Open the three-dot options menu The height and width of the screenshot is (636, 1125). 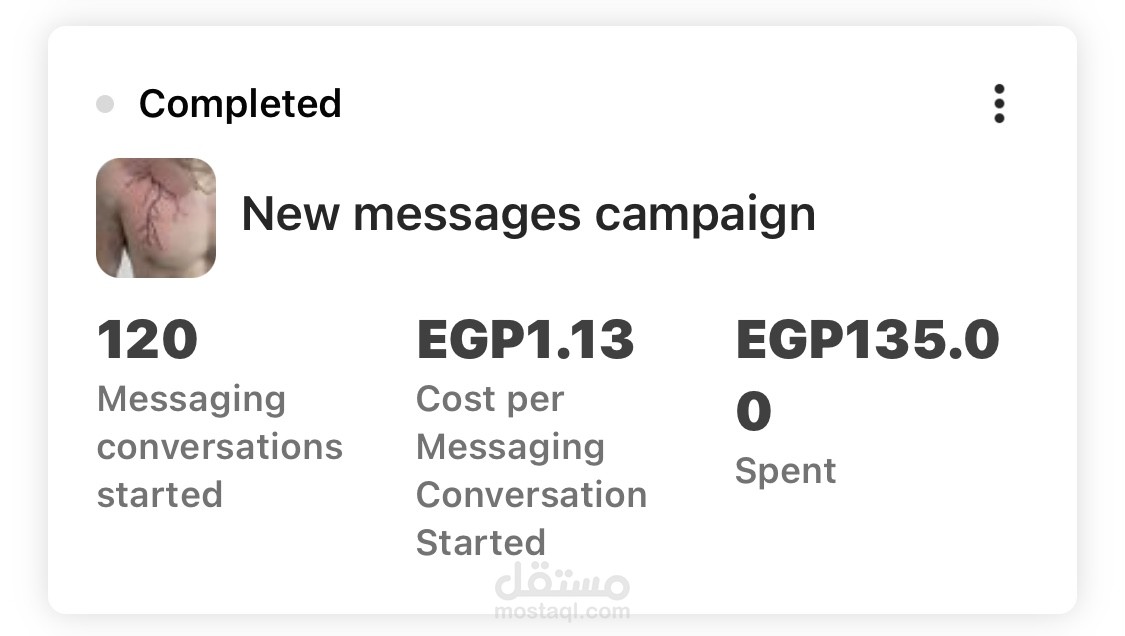click(x=999, y=104)
